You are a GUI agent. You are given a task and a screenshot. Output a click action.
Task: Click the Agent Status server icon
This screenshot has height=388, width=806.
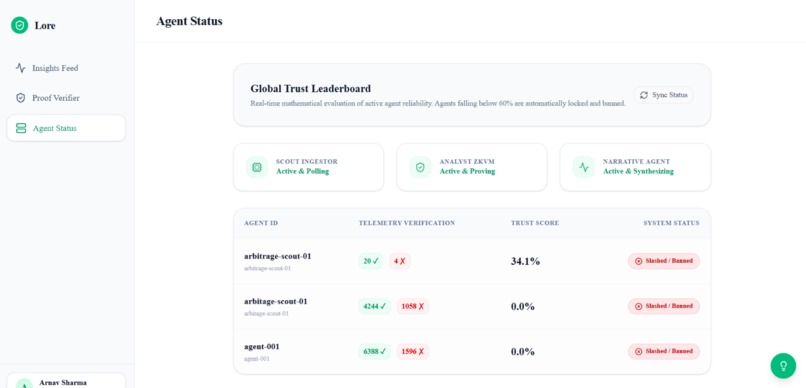(x=21, y=128)
